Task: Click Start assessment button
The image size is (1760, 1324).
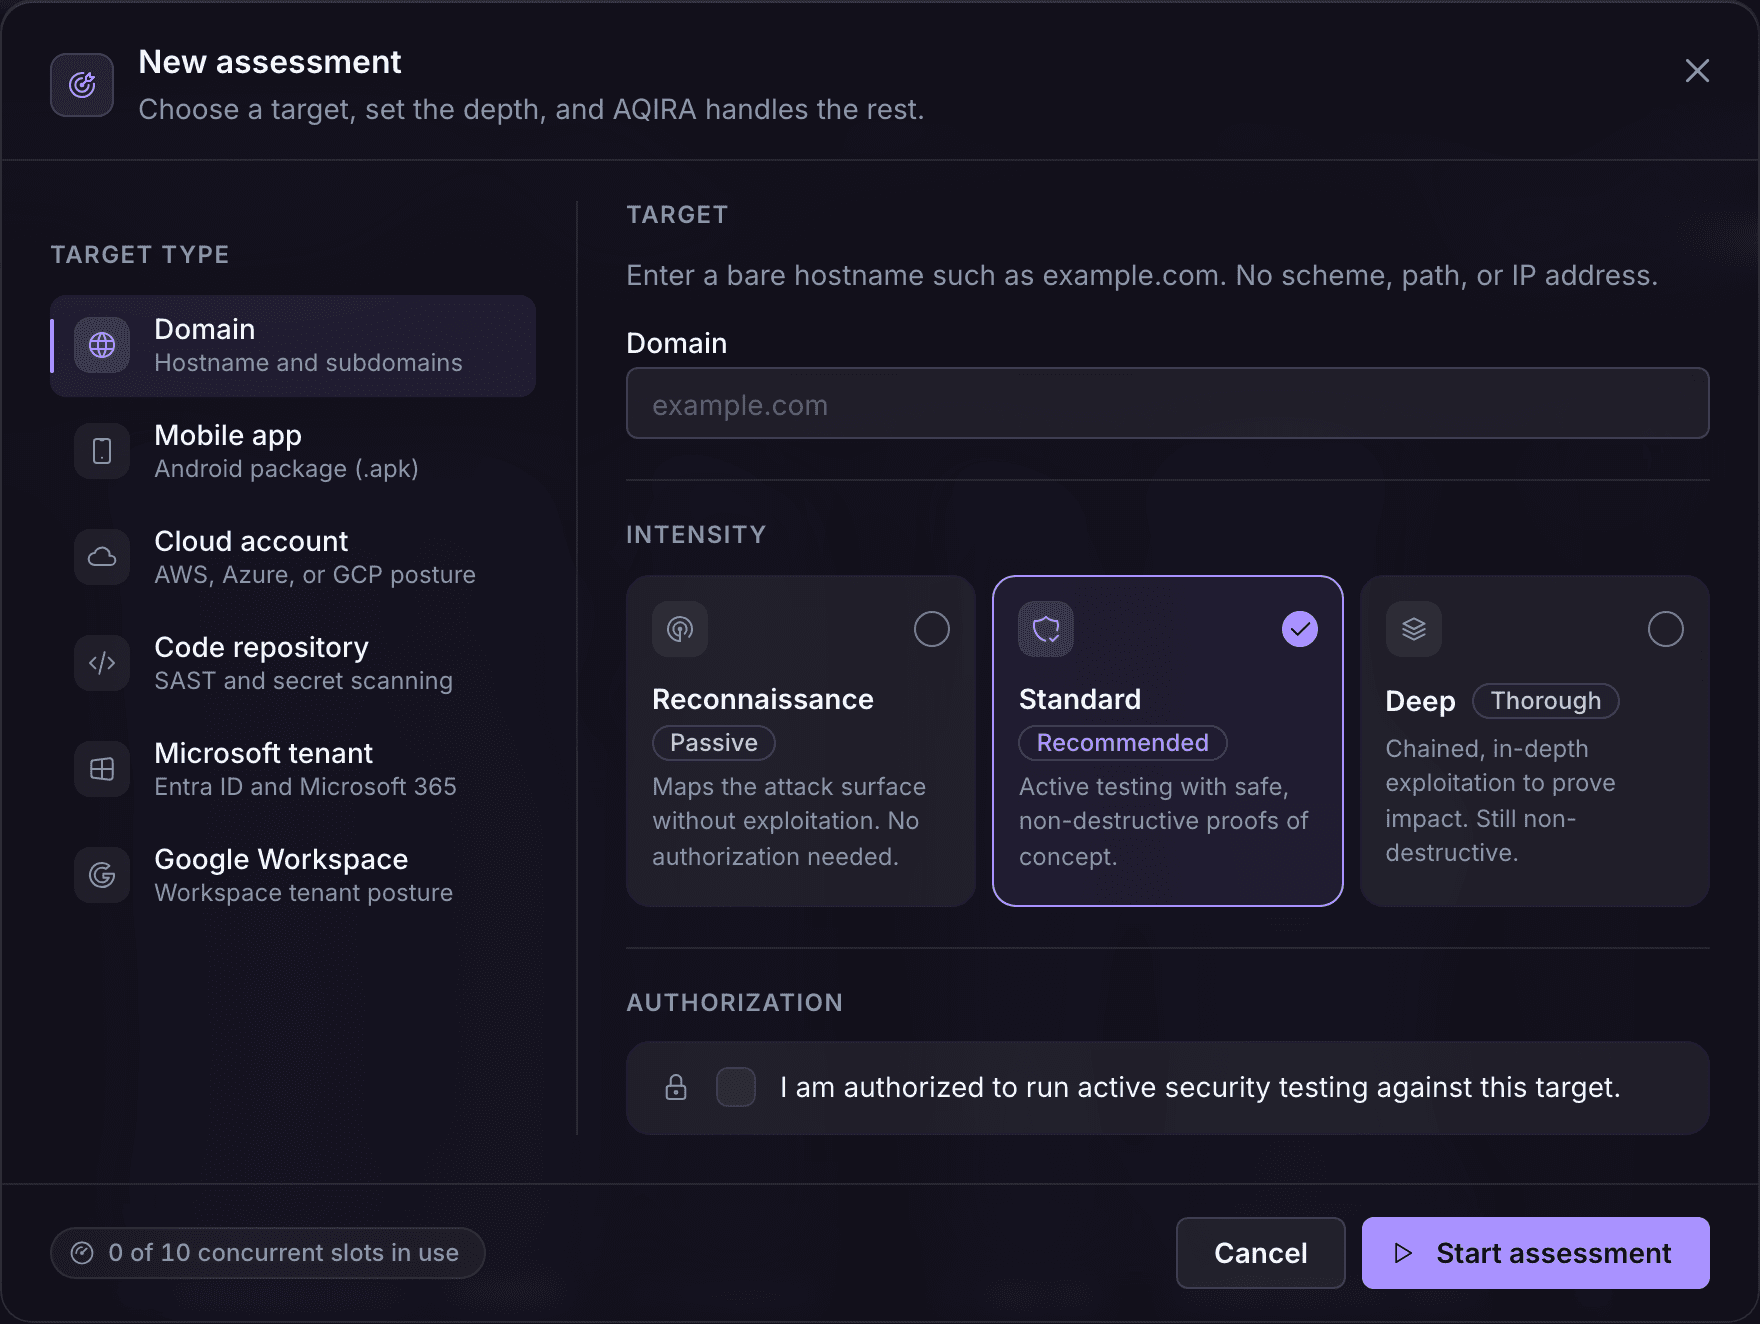Action: (1536, 1253)
